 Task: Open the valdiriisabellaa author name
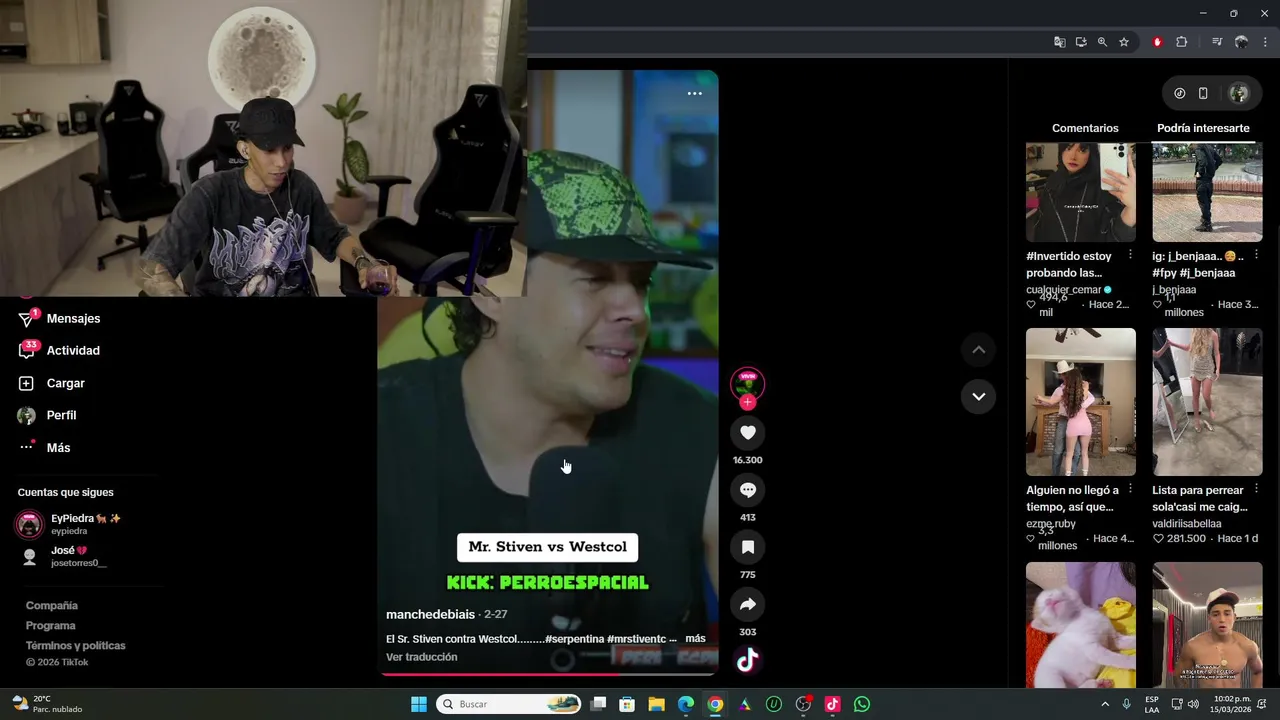click(1187, 523)
